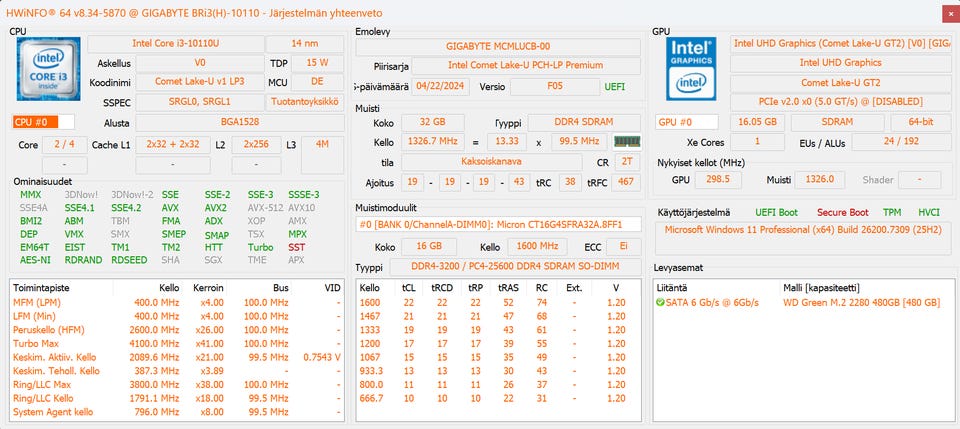Viewport: 960px width, 429px height.
Task: Click the WD Green M.2 2280 480GB drive entry
Action: coord(861,302)
